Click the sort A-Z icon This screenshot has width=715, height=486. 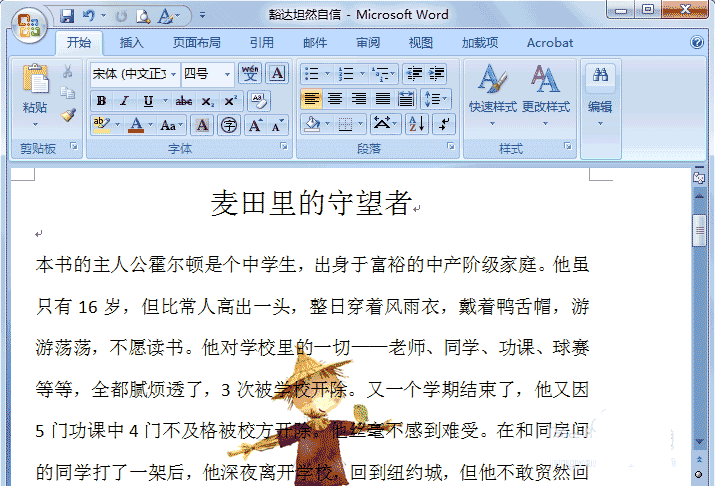[416, 124]
